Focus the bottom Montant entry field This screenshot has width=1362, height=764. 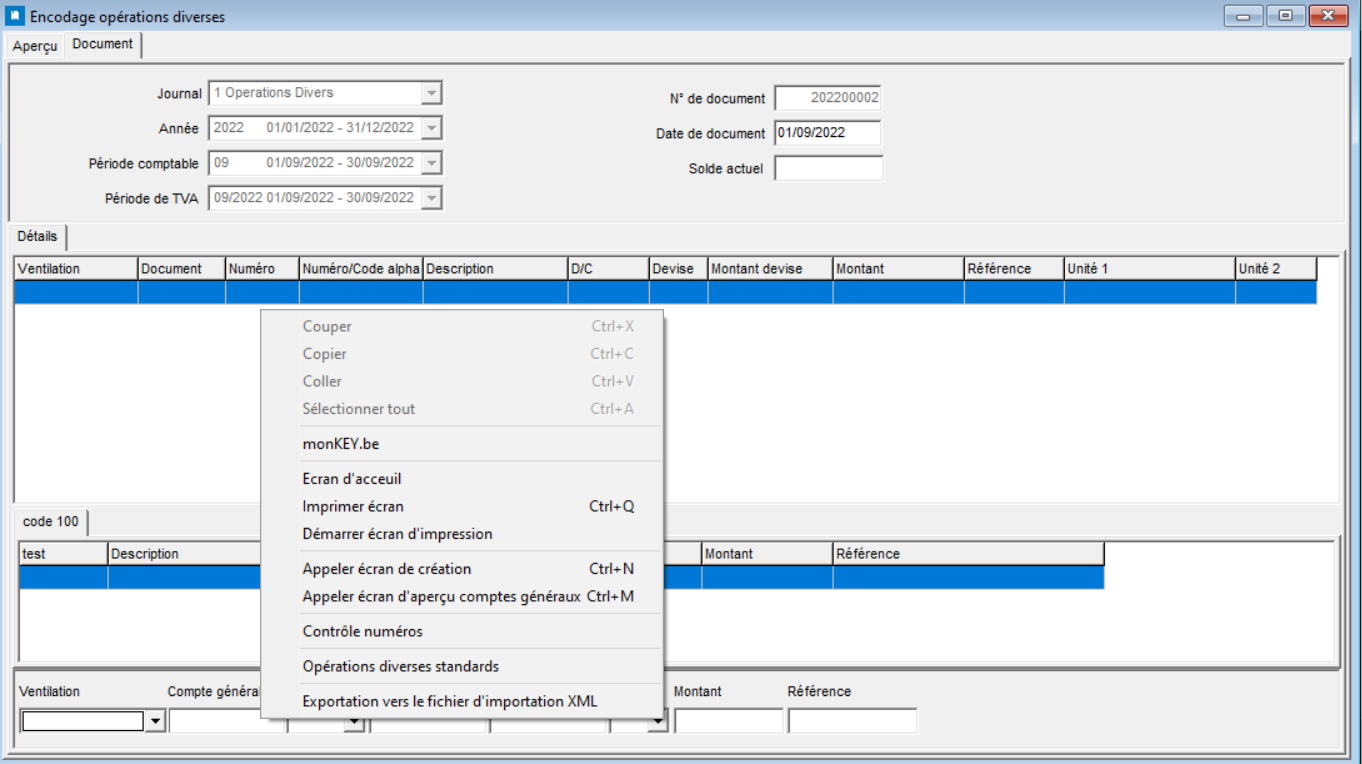click(x=728, y=721)
